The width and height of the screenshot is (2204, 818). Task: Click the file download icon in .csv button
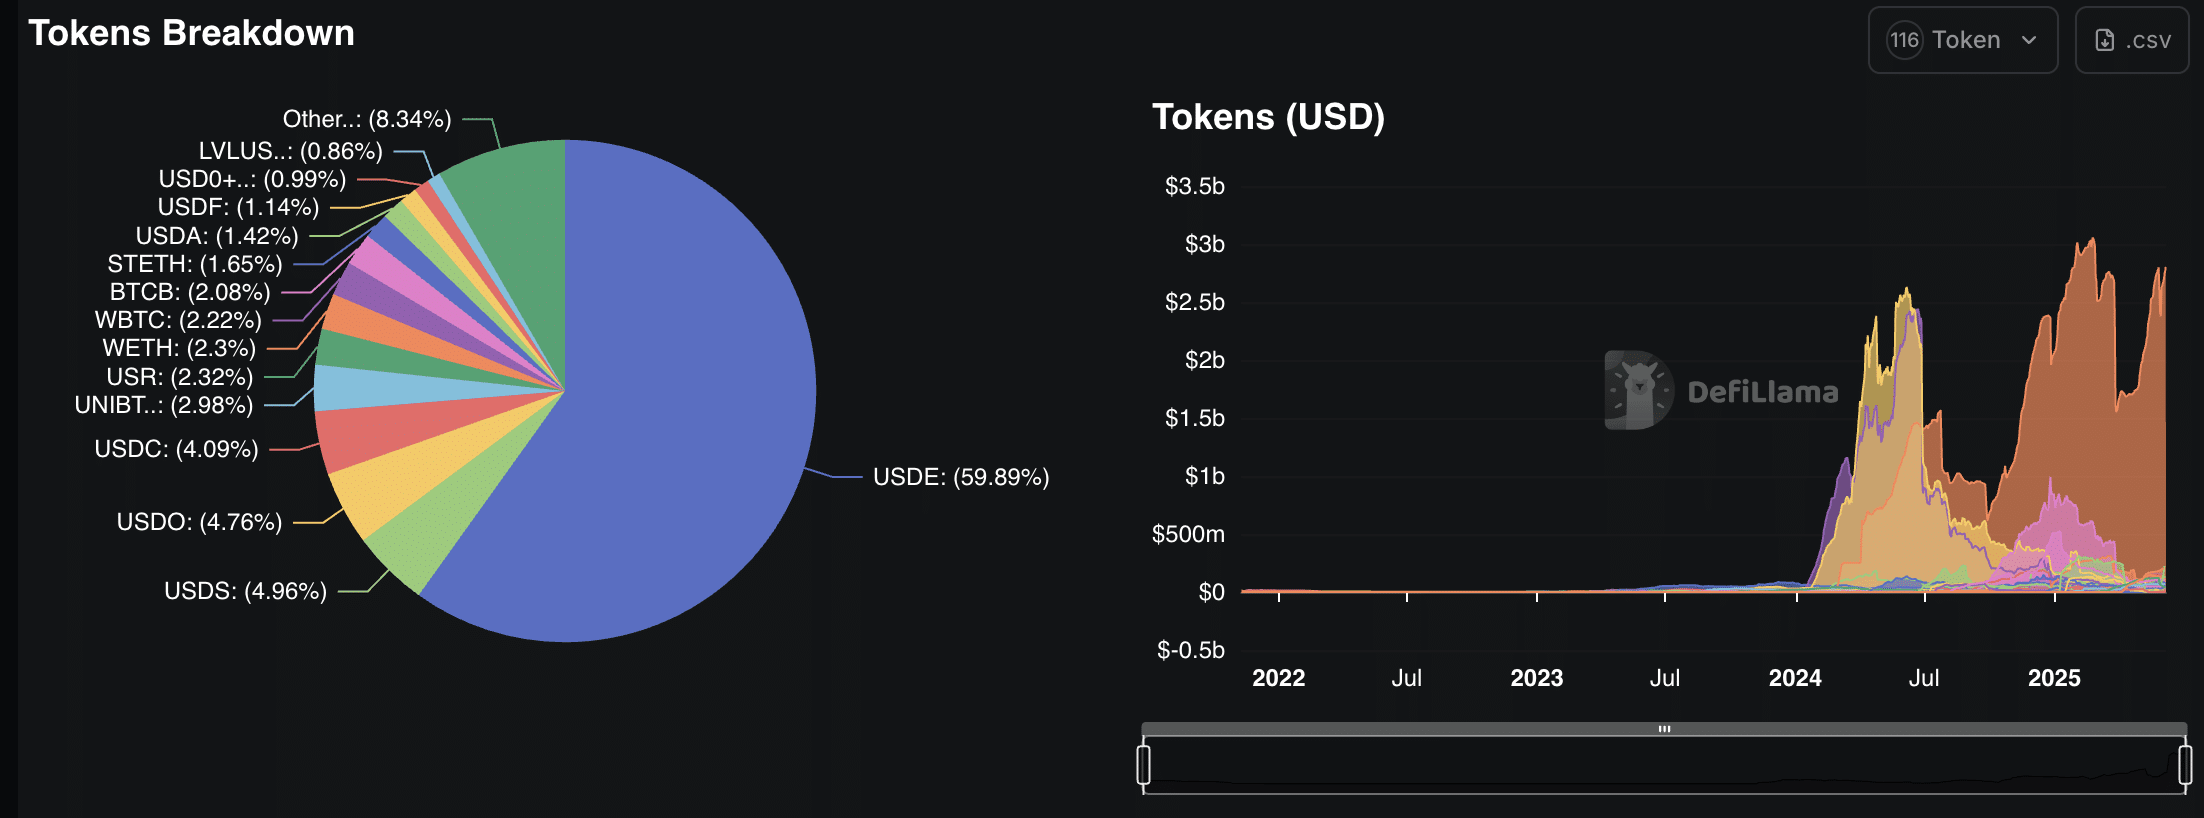tap(2105, 40)
